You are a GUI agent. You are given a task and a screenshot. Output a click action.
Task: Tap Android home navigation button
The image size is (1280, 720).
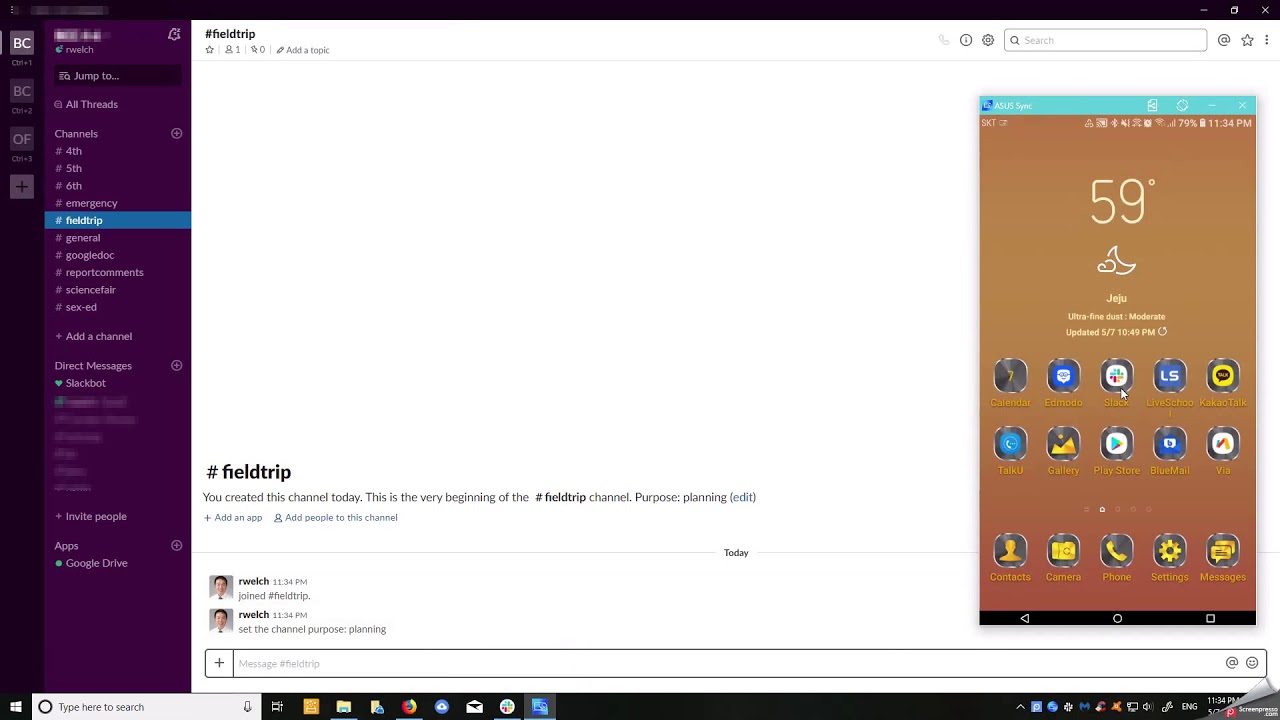pos(1118,619)
